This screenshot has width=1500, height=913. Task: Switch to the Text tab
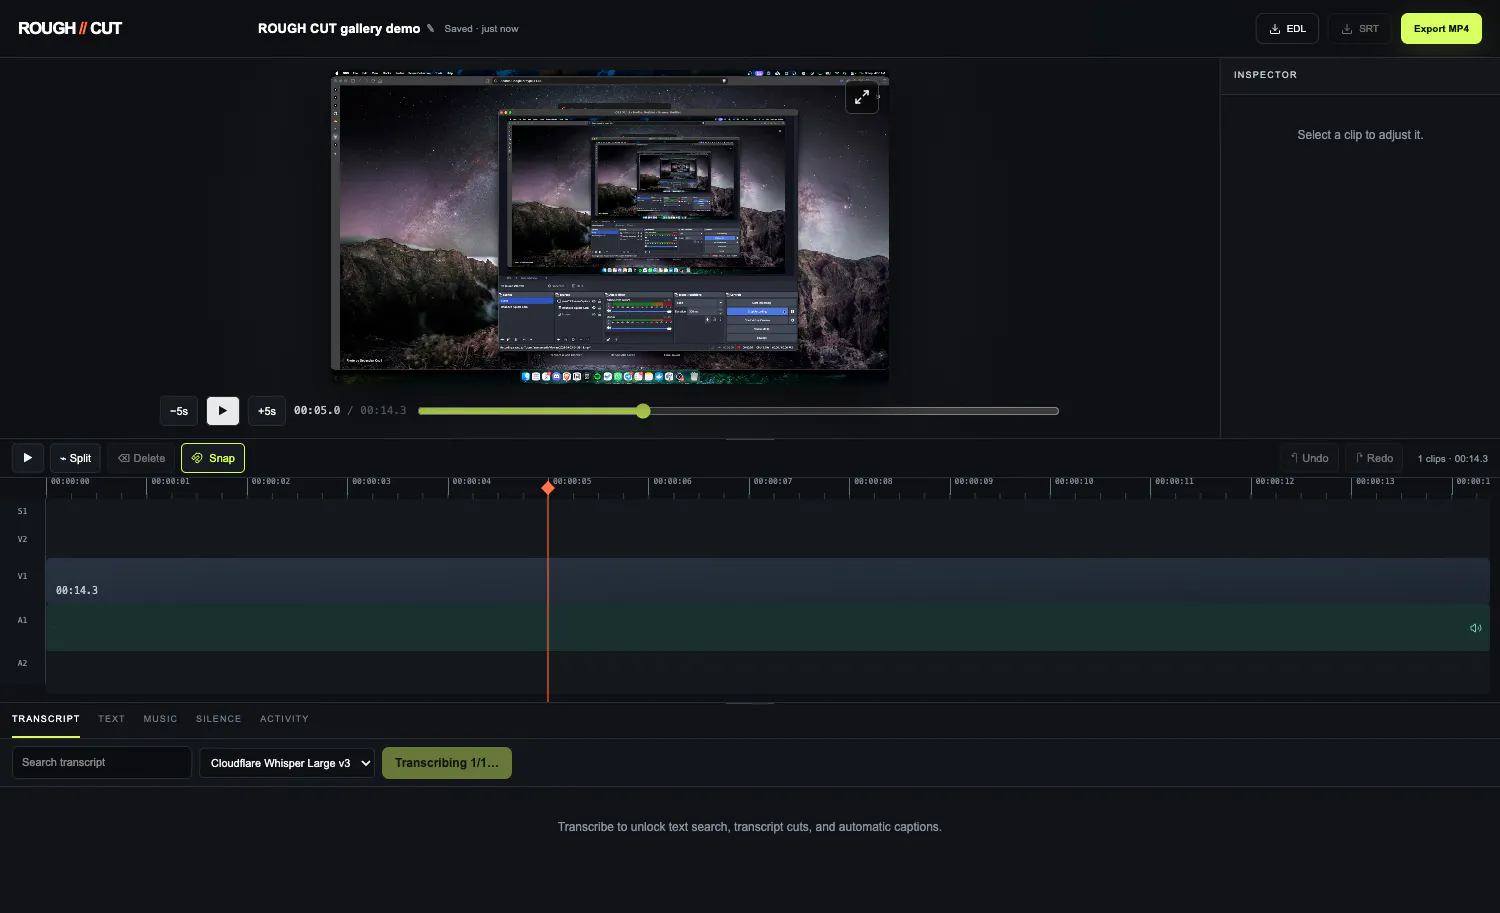[x=111, y=719]
